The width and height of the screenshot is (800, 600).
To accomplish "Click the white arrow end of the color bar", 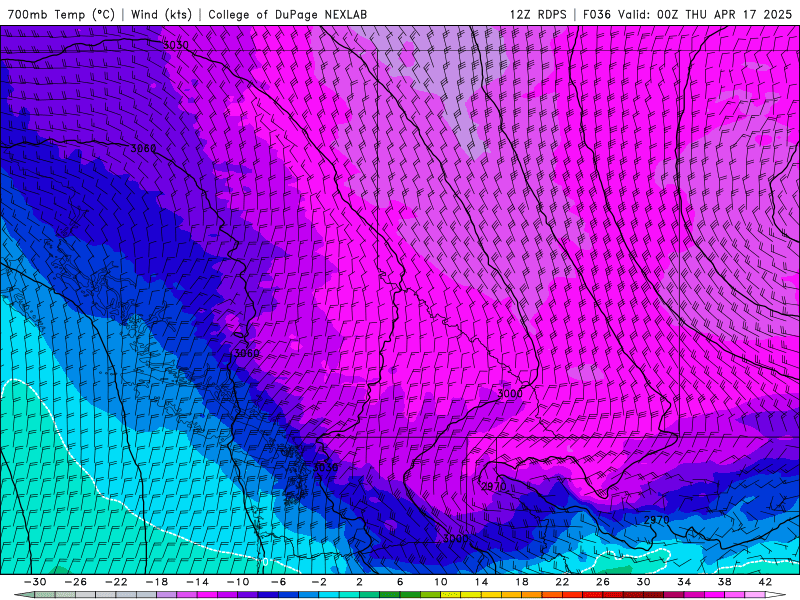I will tap(776, 594).
